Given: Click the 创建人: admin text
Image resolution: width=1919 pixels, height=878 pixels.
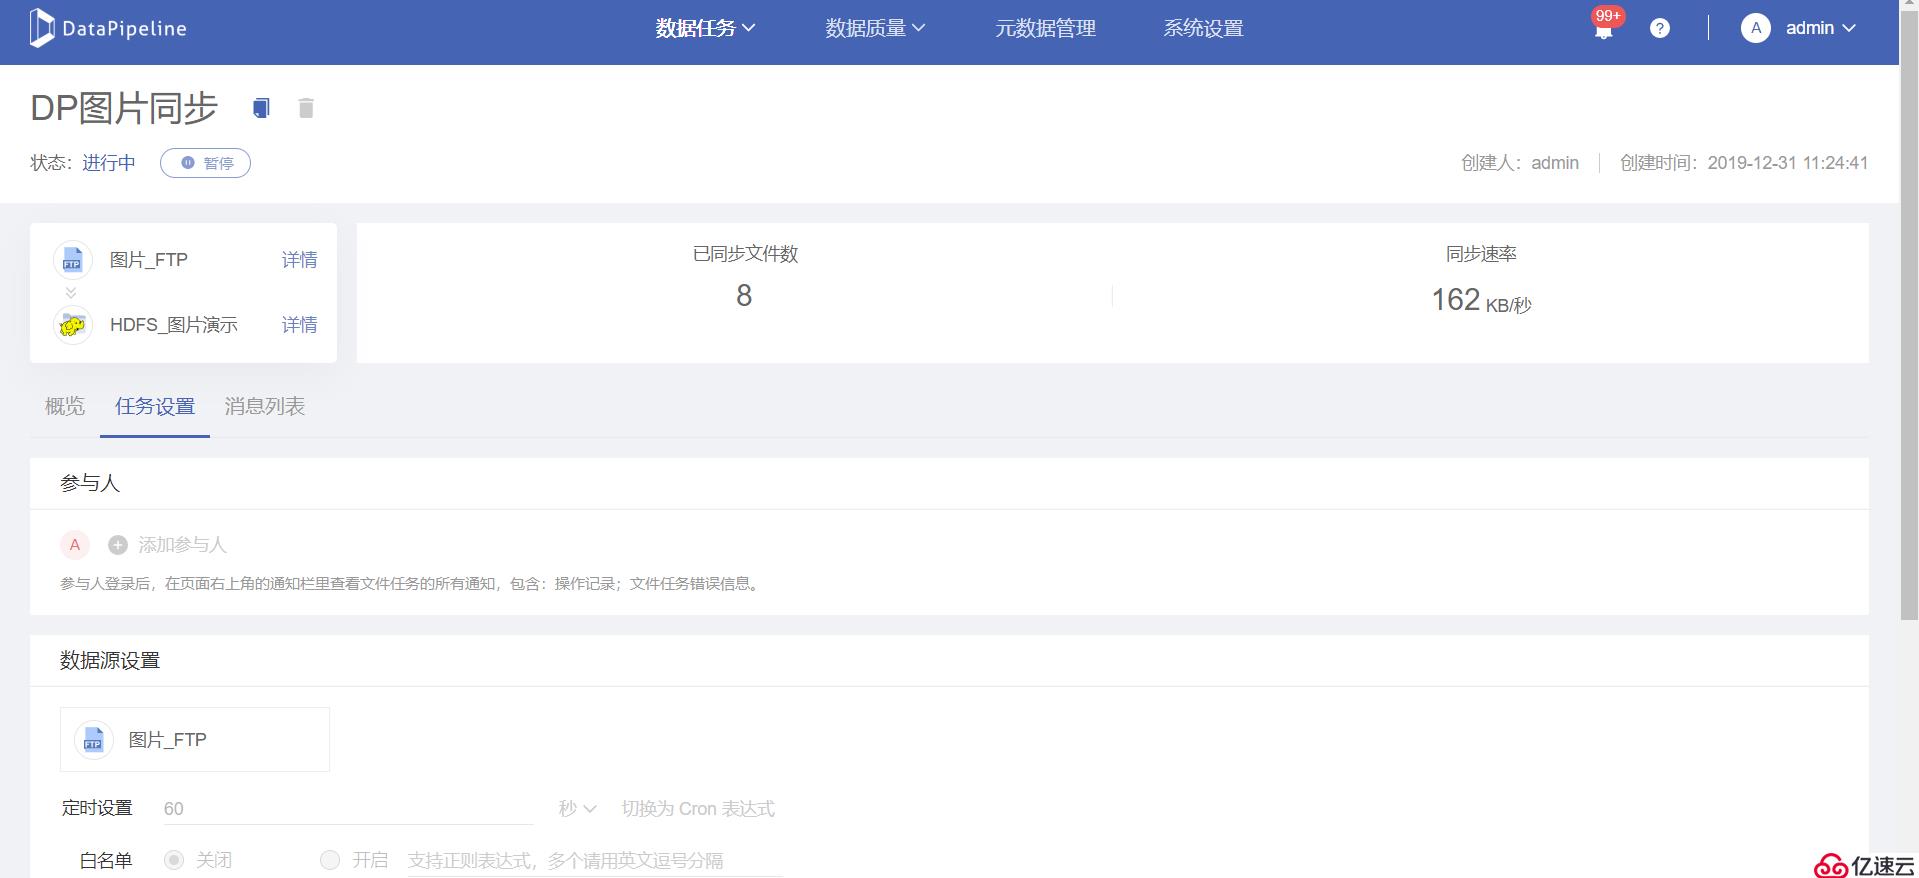Looking at the screenshot, I should pos(1520,163).
